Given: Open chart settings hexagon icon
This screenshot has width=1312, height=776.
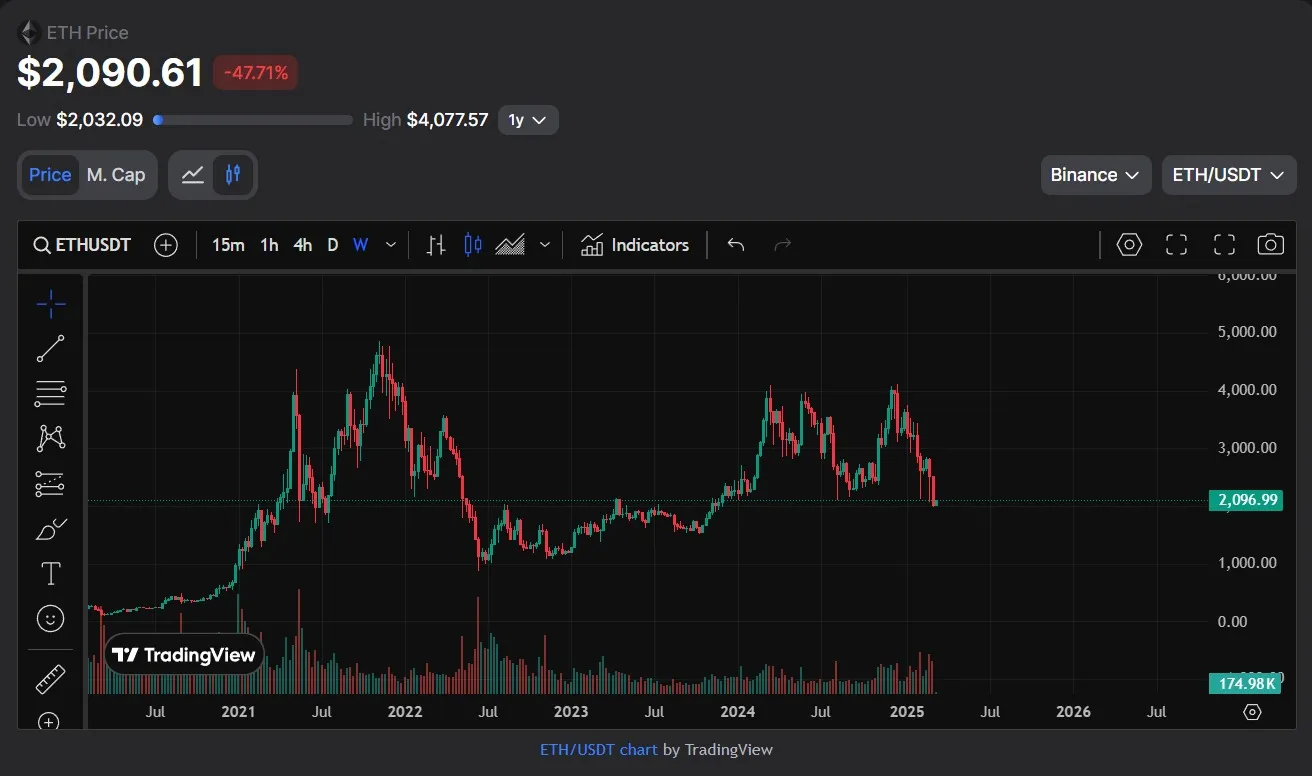Looking at the screenshot, I should [1129, 245].
